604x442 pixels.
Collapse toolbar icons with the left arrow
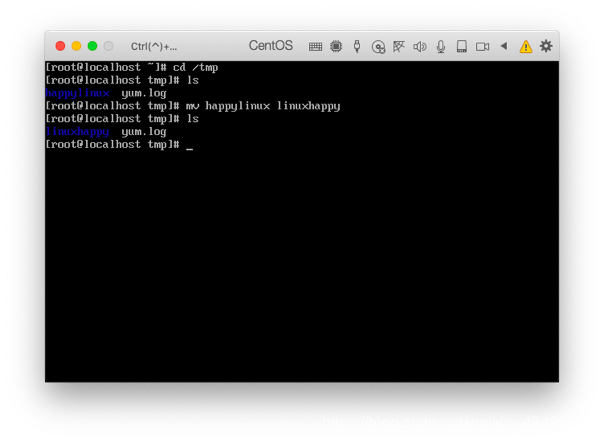point(503,46)
